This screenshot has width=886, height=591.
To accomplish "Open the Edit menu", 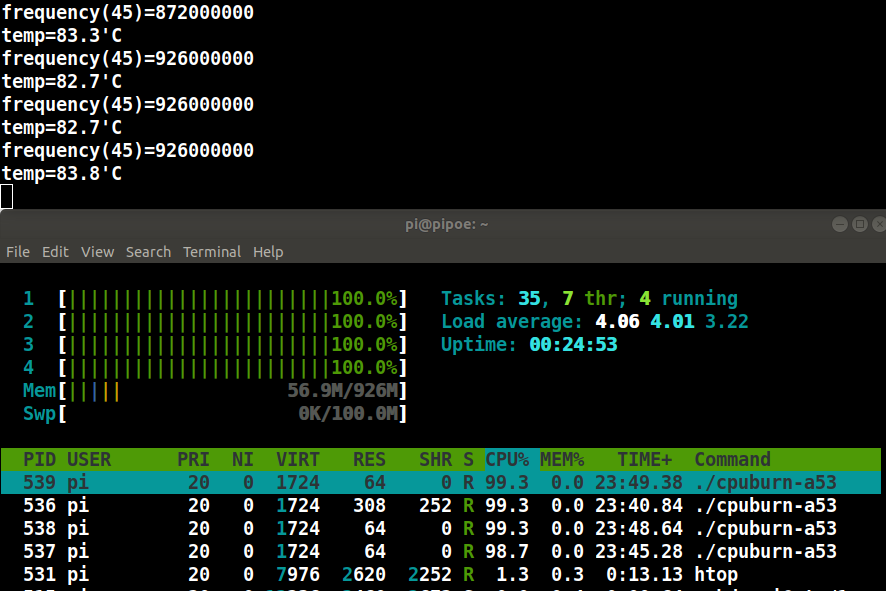I will click(x=55, y=252).
